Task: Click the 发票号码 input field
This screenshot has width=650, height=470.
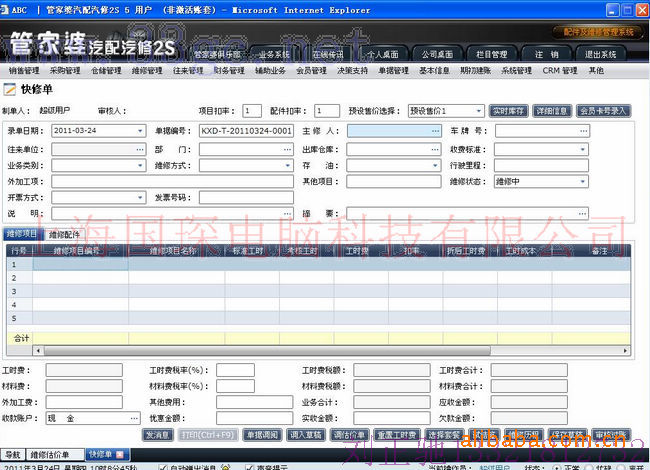Action: (245, 198)
